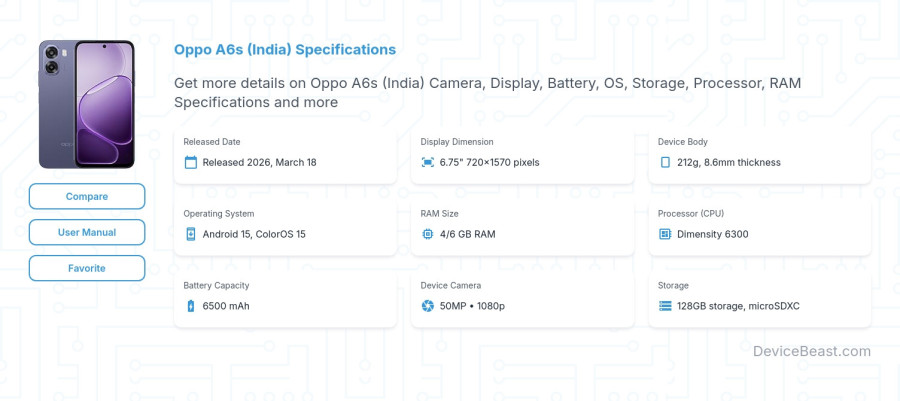The image size is (900, 401).
Task: Click the Operating System label
Action: pyautogui.click(x=219, y=213)
